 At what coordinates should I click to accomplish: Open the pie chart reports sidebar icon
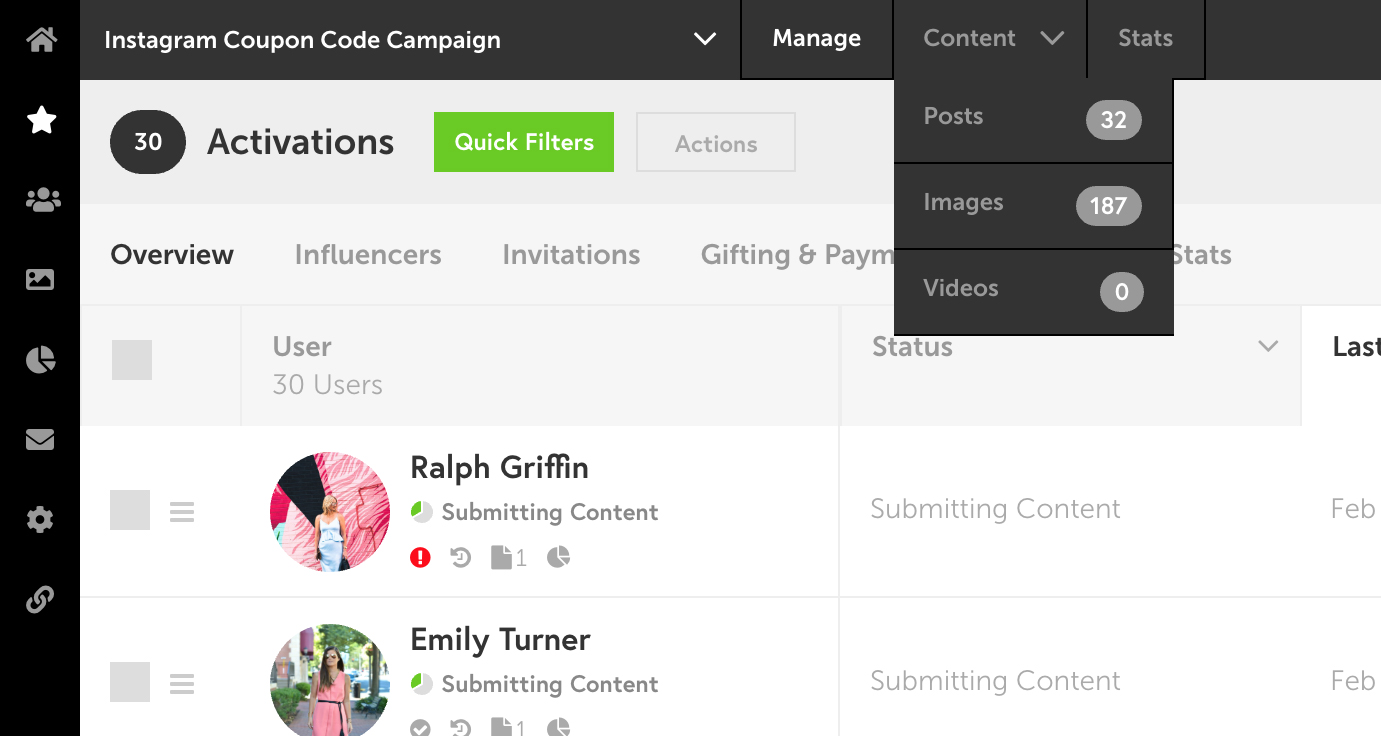(40, 360)
